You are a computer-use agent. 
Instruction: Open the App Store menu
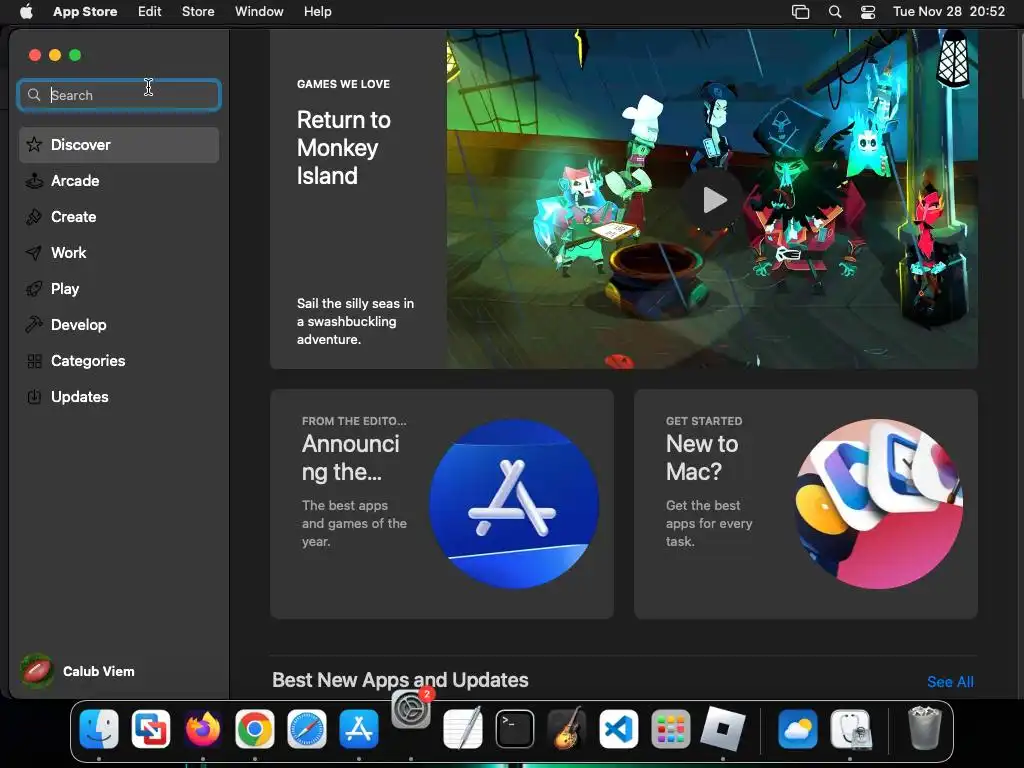[x=85, y=11]
